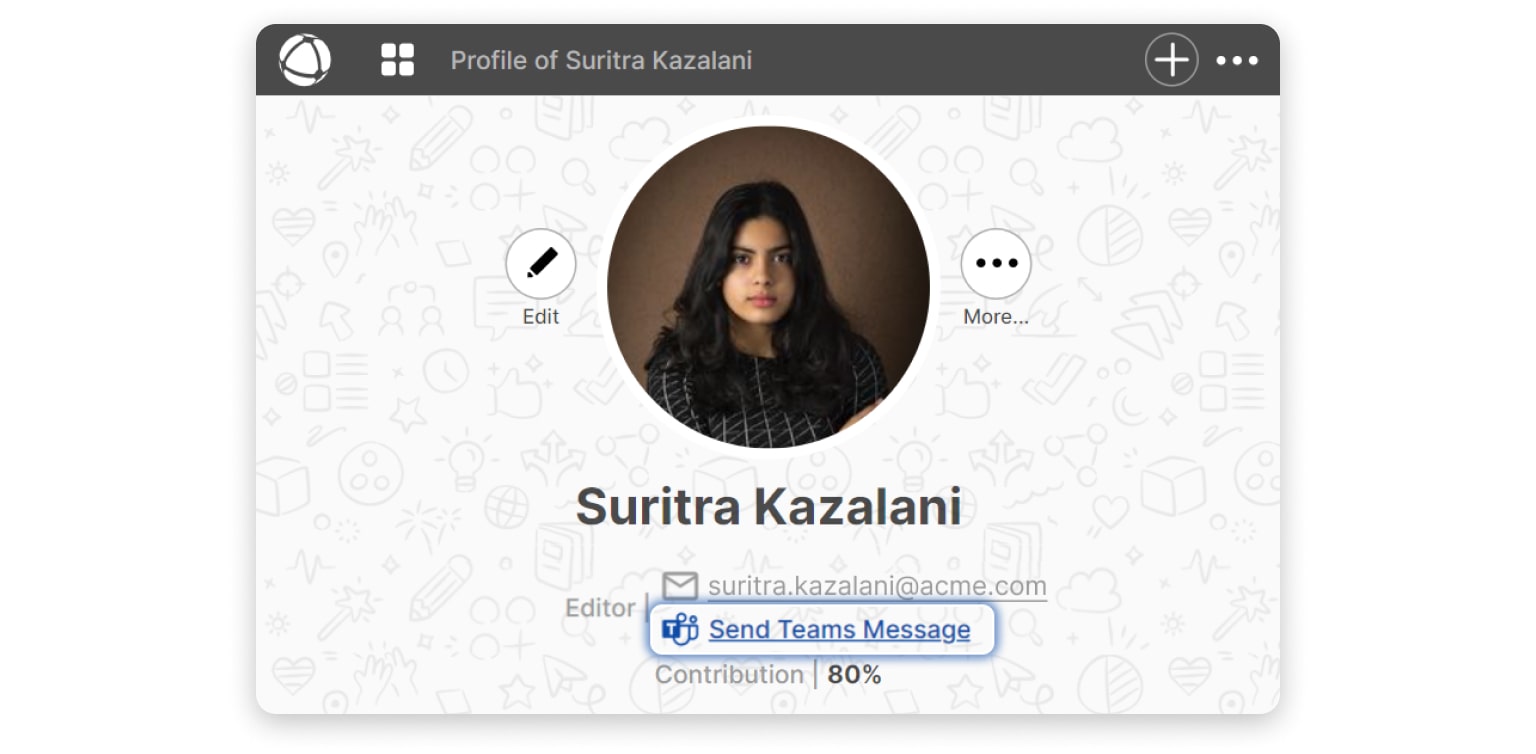The height and width of the screenshot is (754, 1536).
Task: Click the doodle-patterned card background
Action: 1150,420
